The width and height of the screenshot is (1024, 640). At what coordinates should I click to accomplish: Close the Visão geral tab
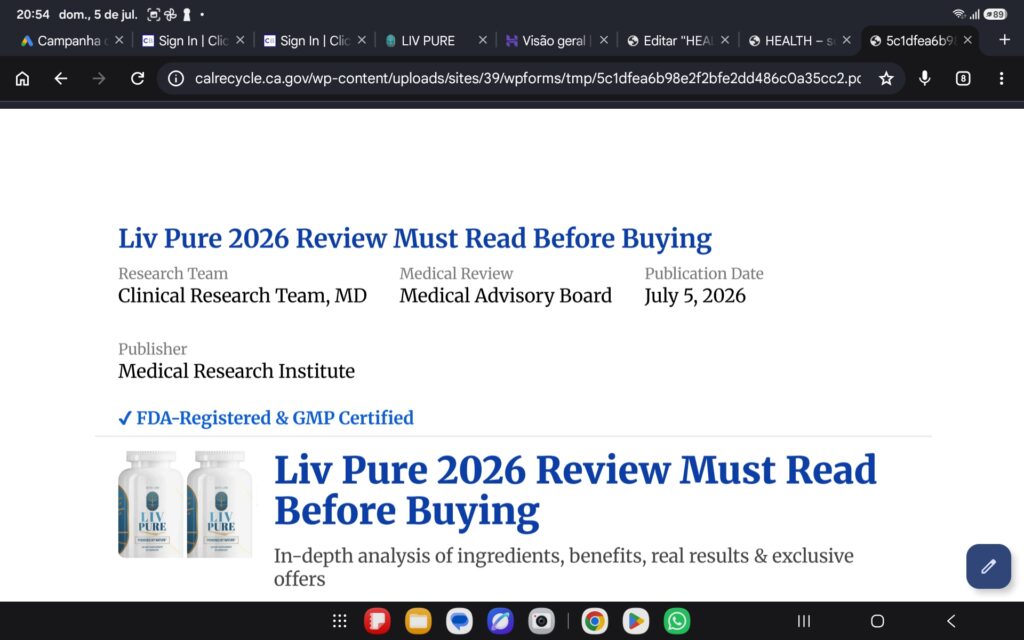tap(603, 40)
